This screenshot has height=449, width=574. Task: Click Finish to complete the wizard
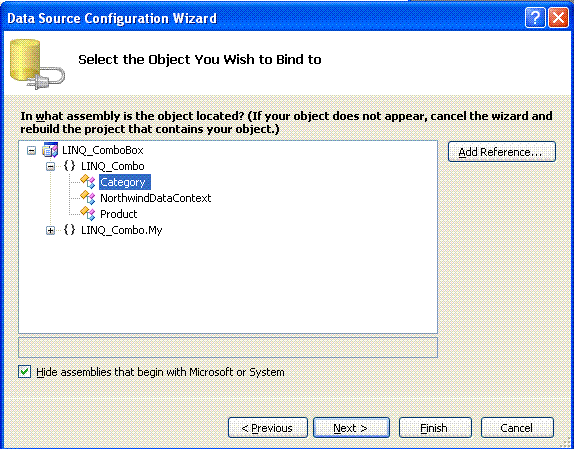click(435, 427)
